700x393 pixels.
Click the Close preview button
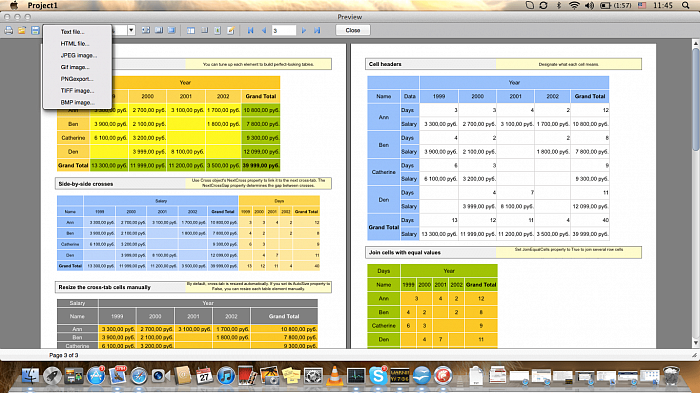(x=353, y=30)
